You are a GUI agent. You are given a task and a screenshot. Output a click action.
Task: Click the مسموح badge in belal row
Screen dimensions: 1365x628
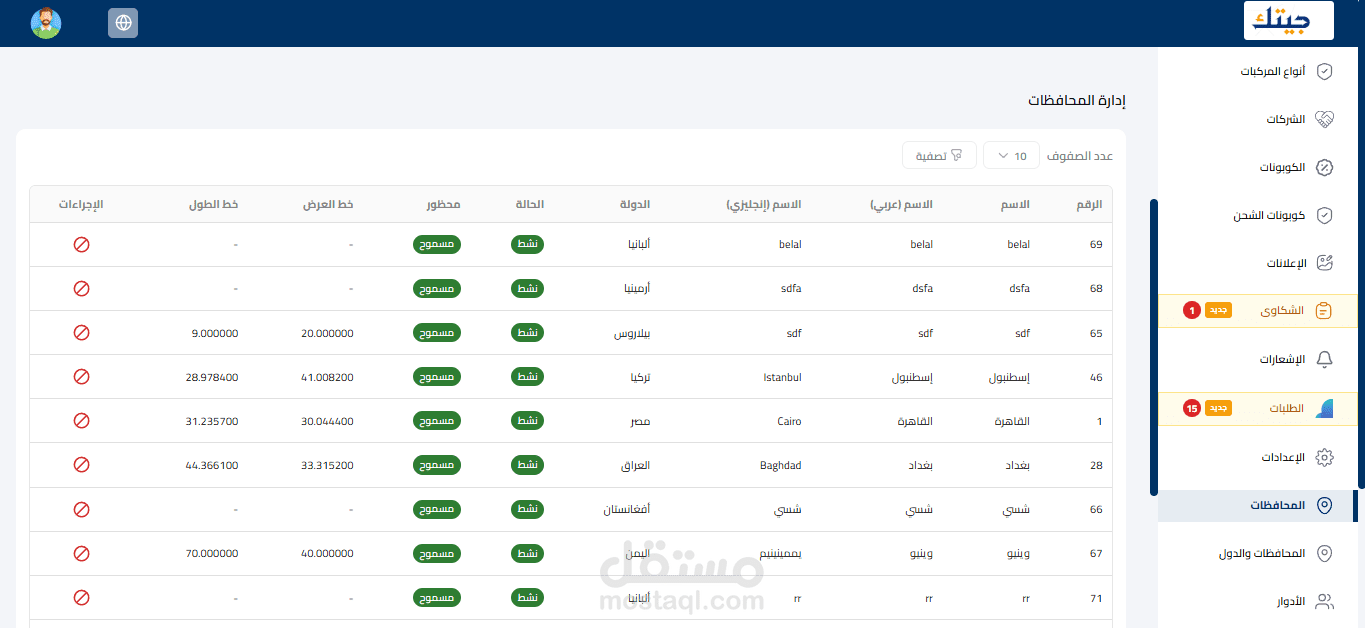[437, 244]
